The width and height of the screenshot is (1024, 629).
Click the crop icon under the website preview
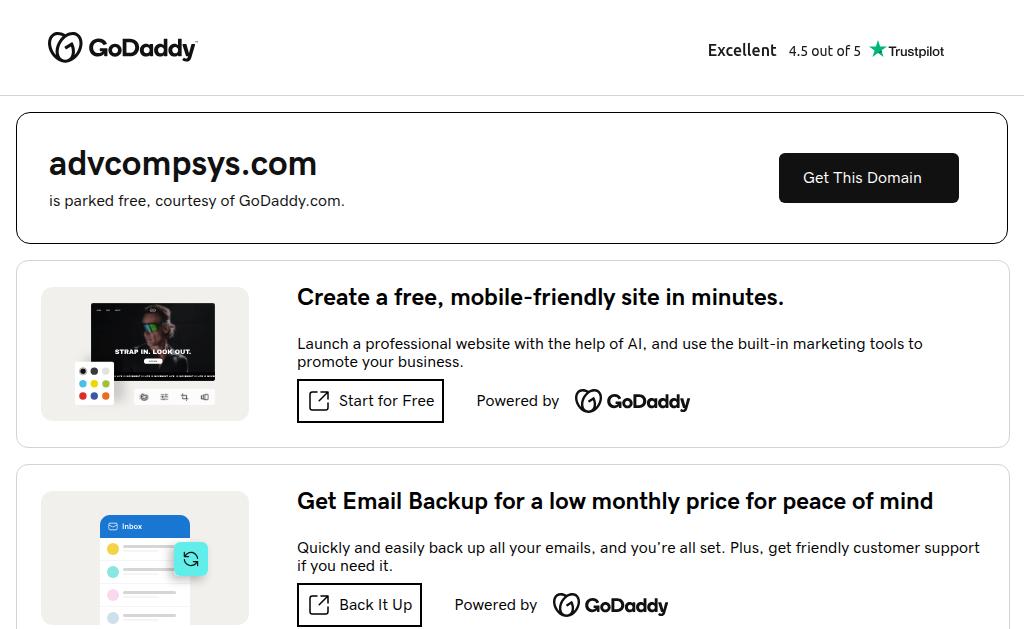pyautogui.click(x=185, y=397)
